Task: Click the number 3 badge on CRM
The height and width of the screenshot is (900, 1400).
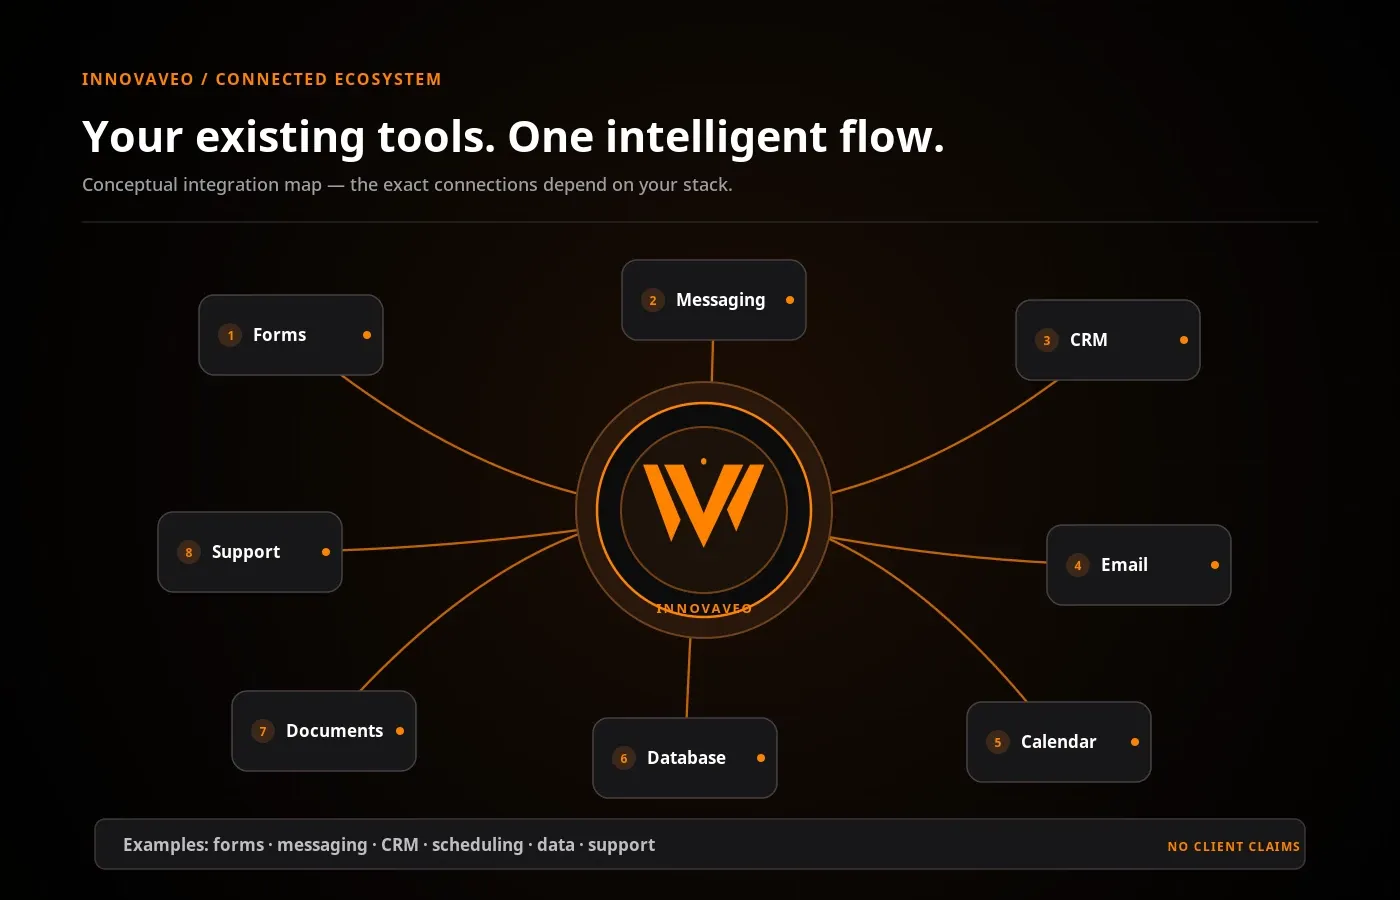Action: point(1047,340)
